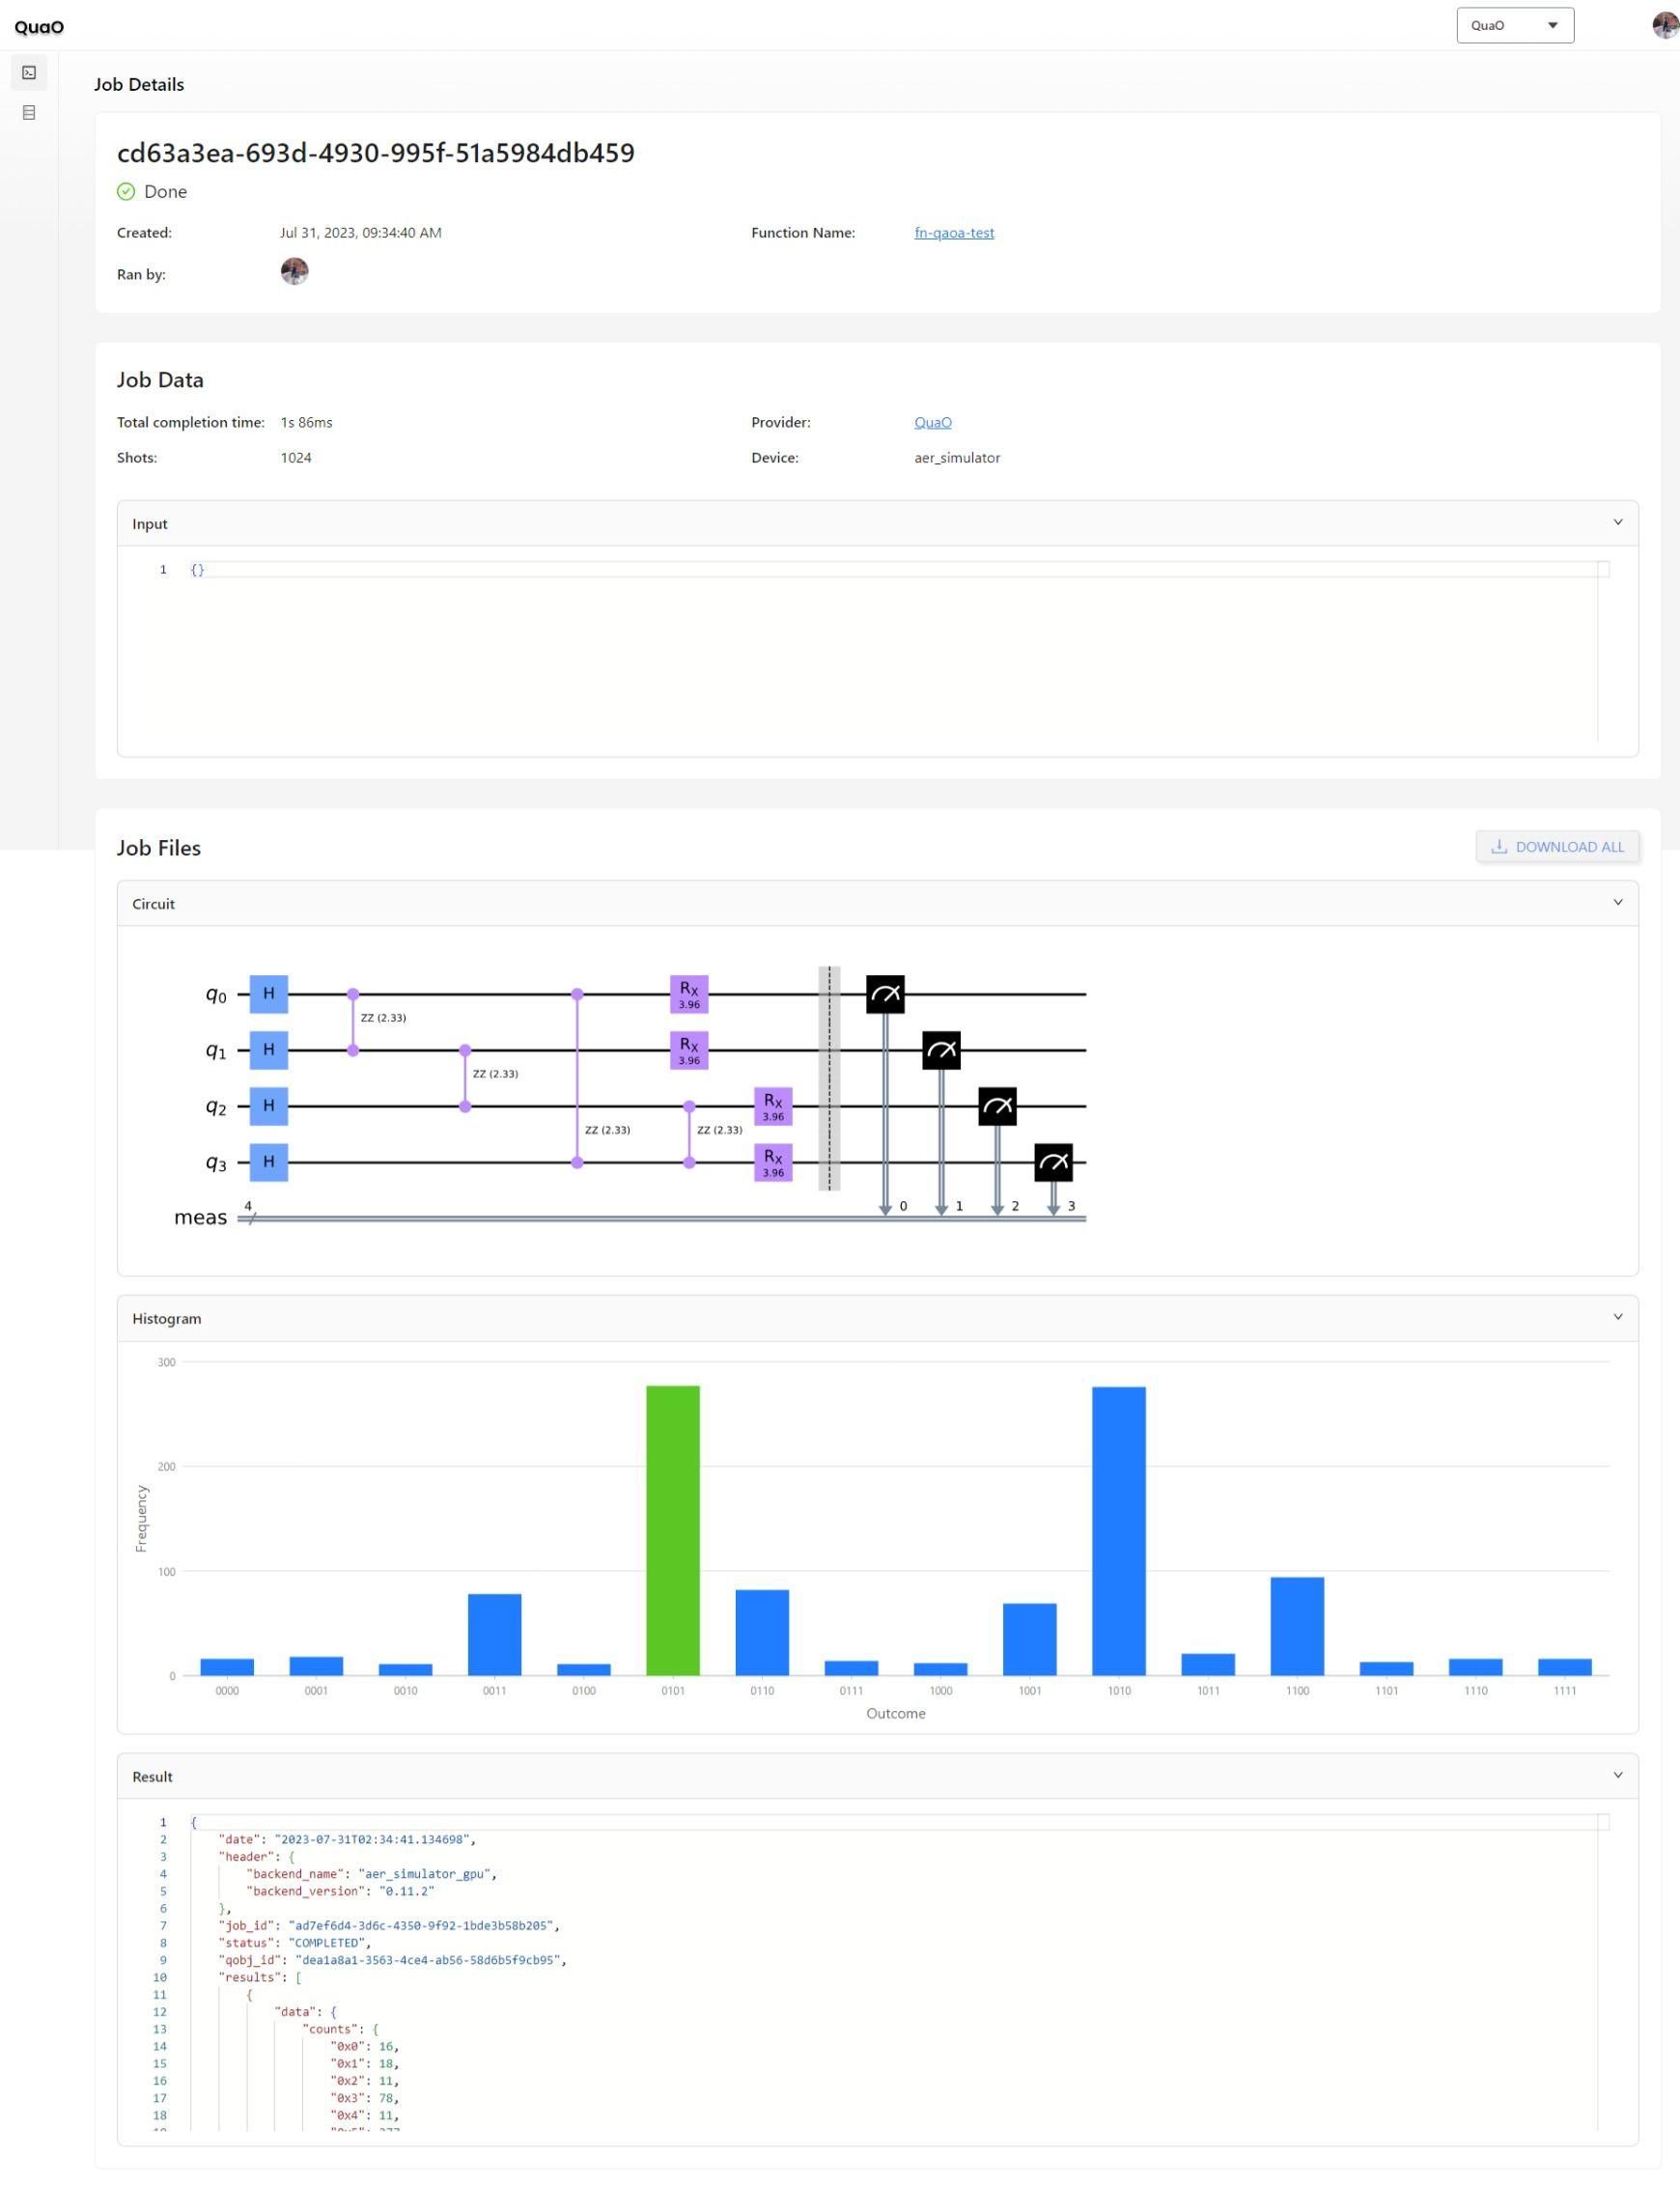Collapse the Result panel
The height and width of the screenshot is (2185, 1680).
click(1617, 1775)
